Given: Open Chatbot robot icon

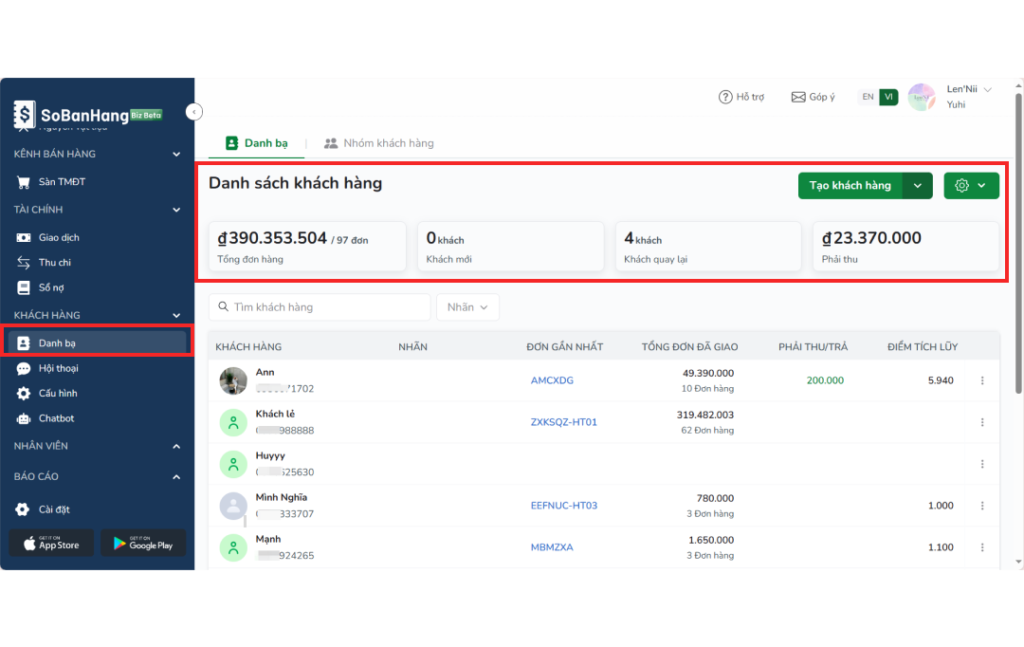Looking at the screenshot, I should click(x=24, y=418).
